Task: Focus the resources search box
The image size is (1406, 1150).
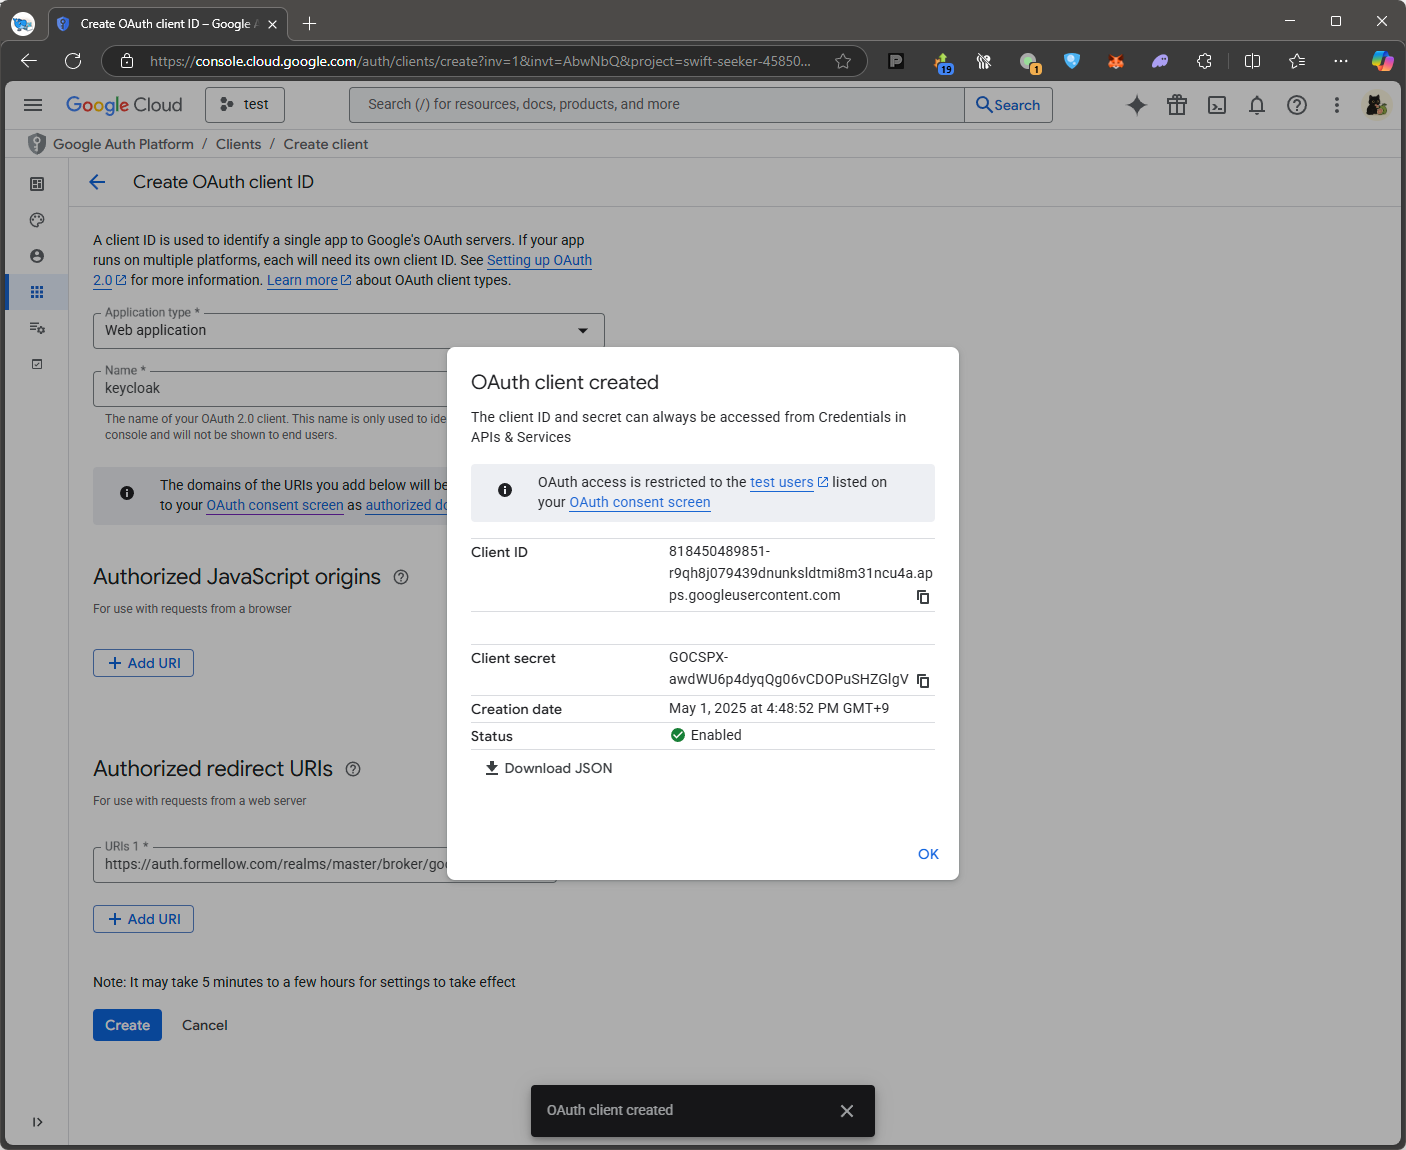Action: pyautogui.click(x=657, y=105)
